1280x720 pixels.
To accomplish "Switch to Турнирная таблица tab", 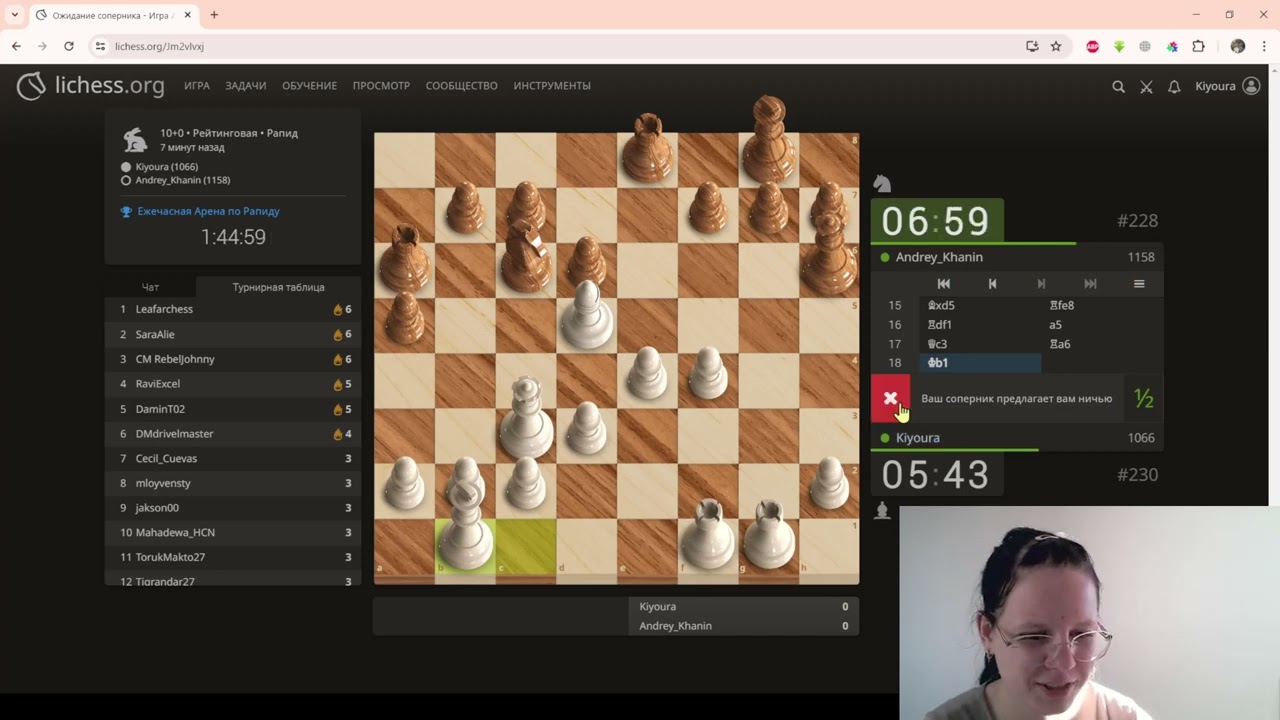I will (x=279, y=287).
